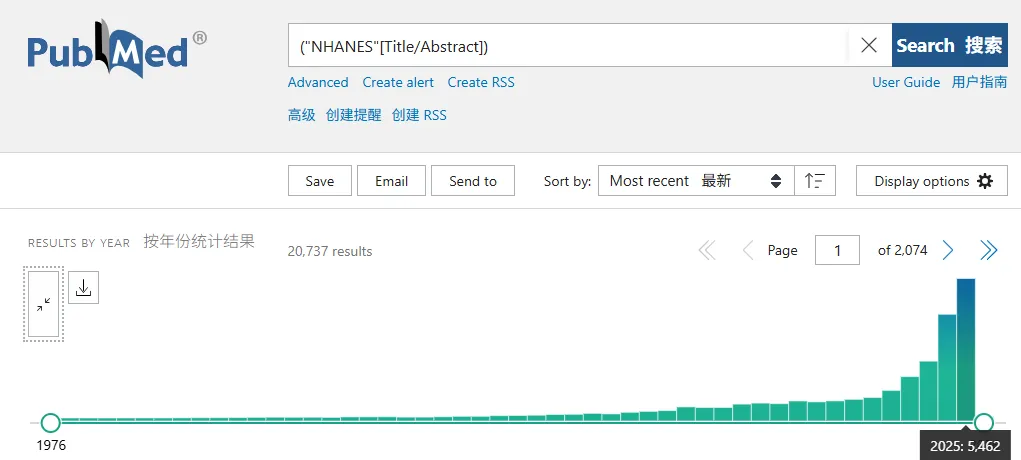Click the 创建 RSS link
This screenshot has height=460, width=1021.
[x=419, y=115]
